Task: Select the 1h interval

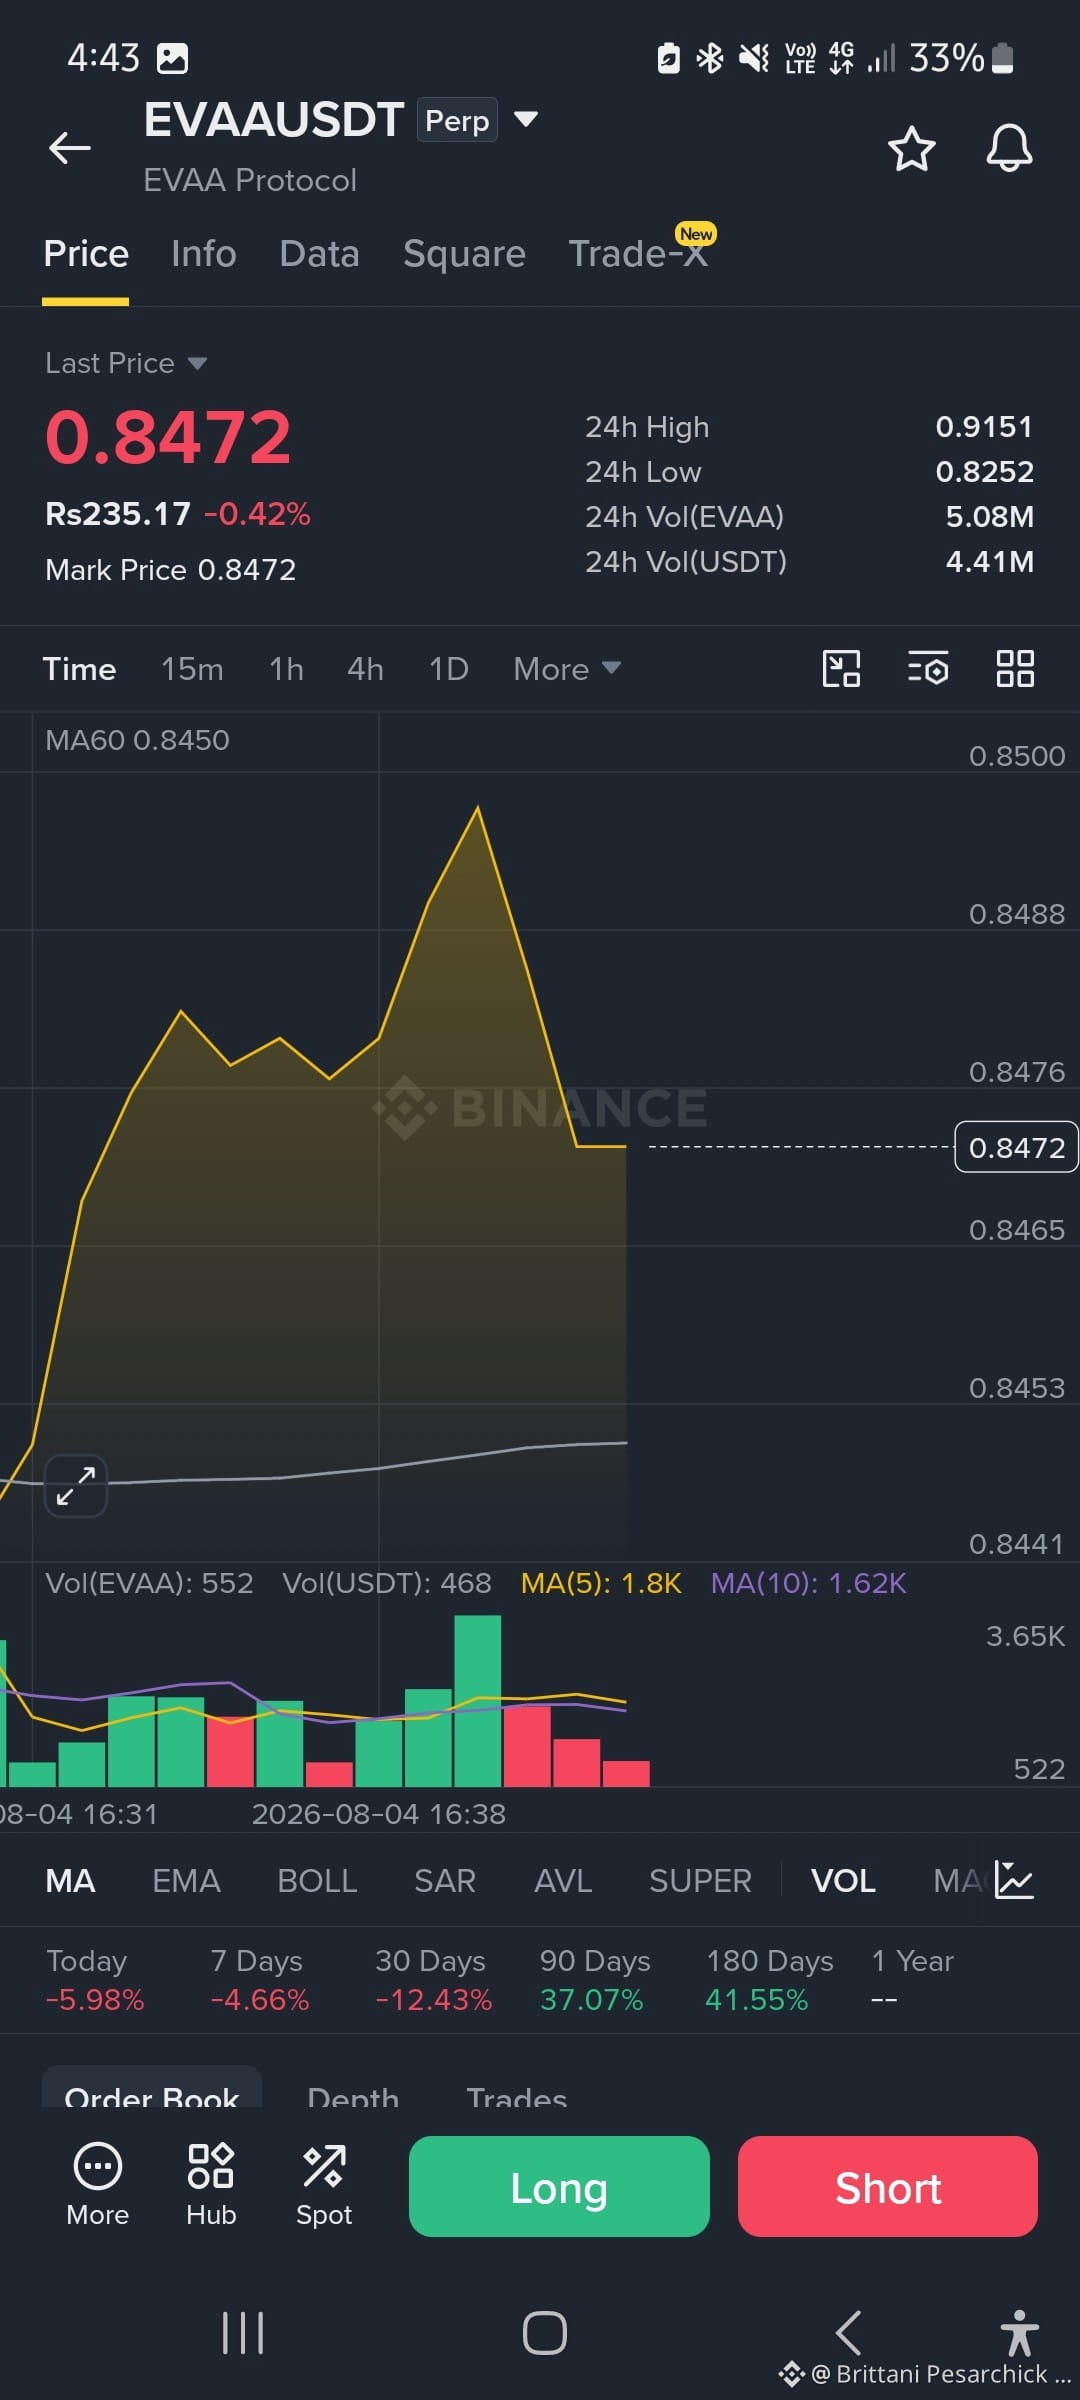Action: 286,669
